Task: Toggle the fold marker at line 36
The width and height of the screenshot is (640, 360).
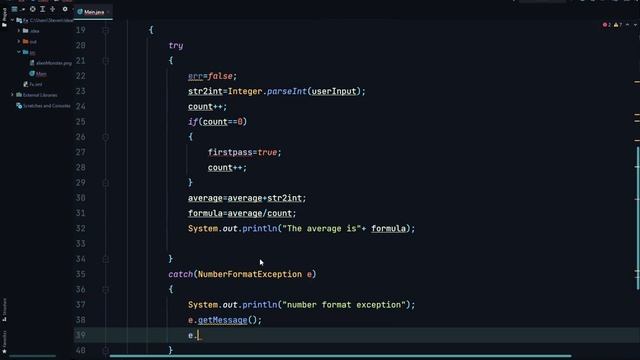Action: 106,289
